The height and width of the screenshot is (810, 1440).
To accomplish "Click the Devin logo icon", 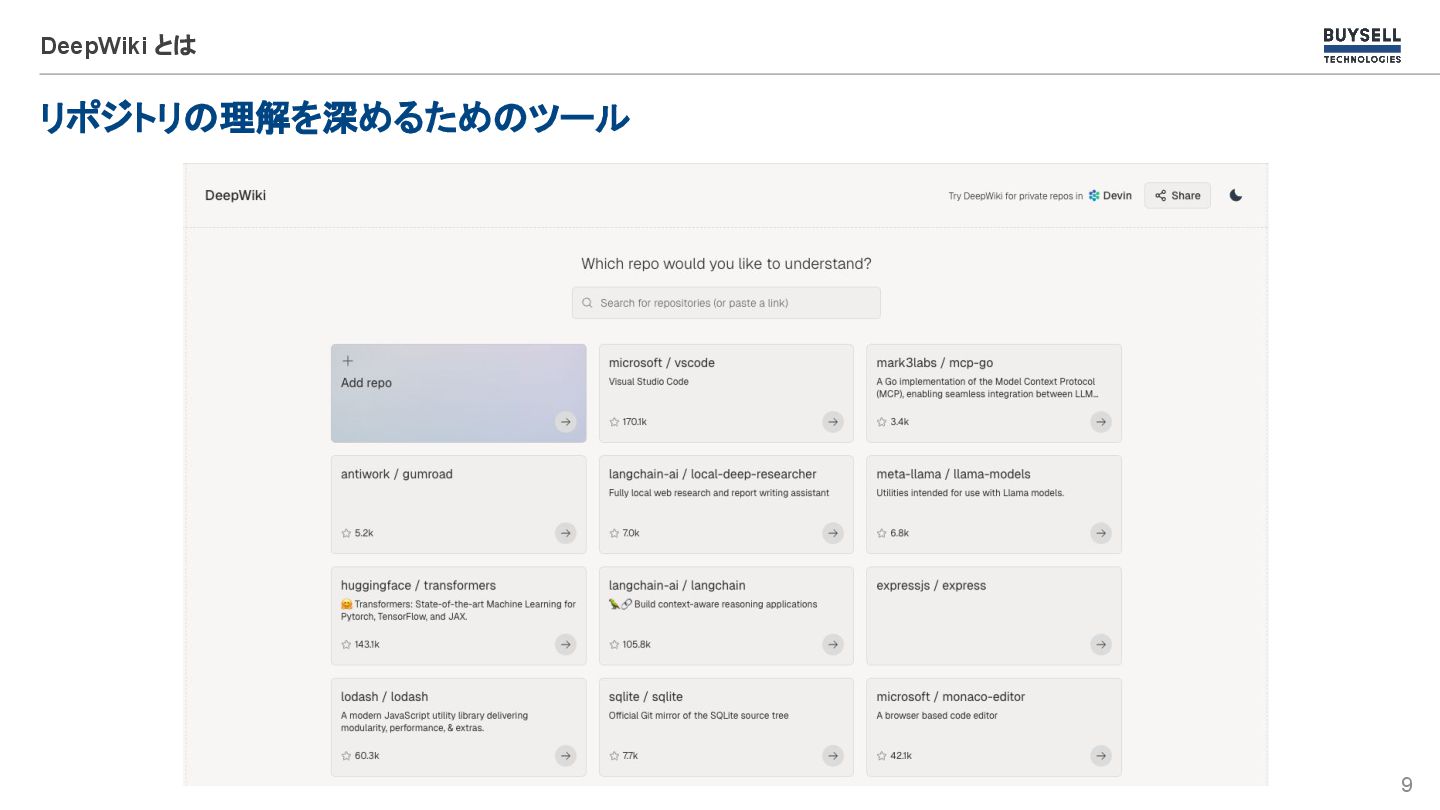I will [x=1094, y=195].
